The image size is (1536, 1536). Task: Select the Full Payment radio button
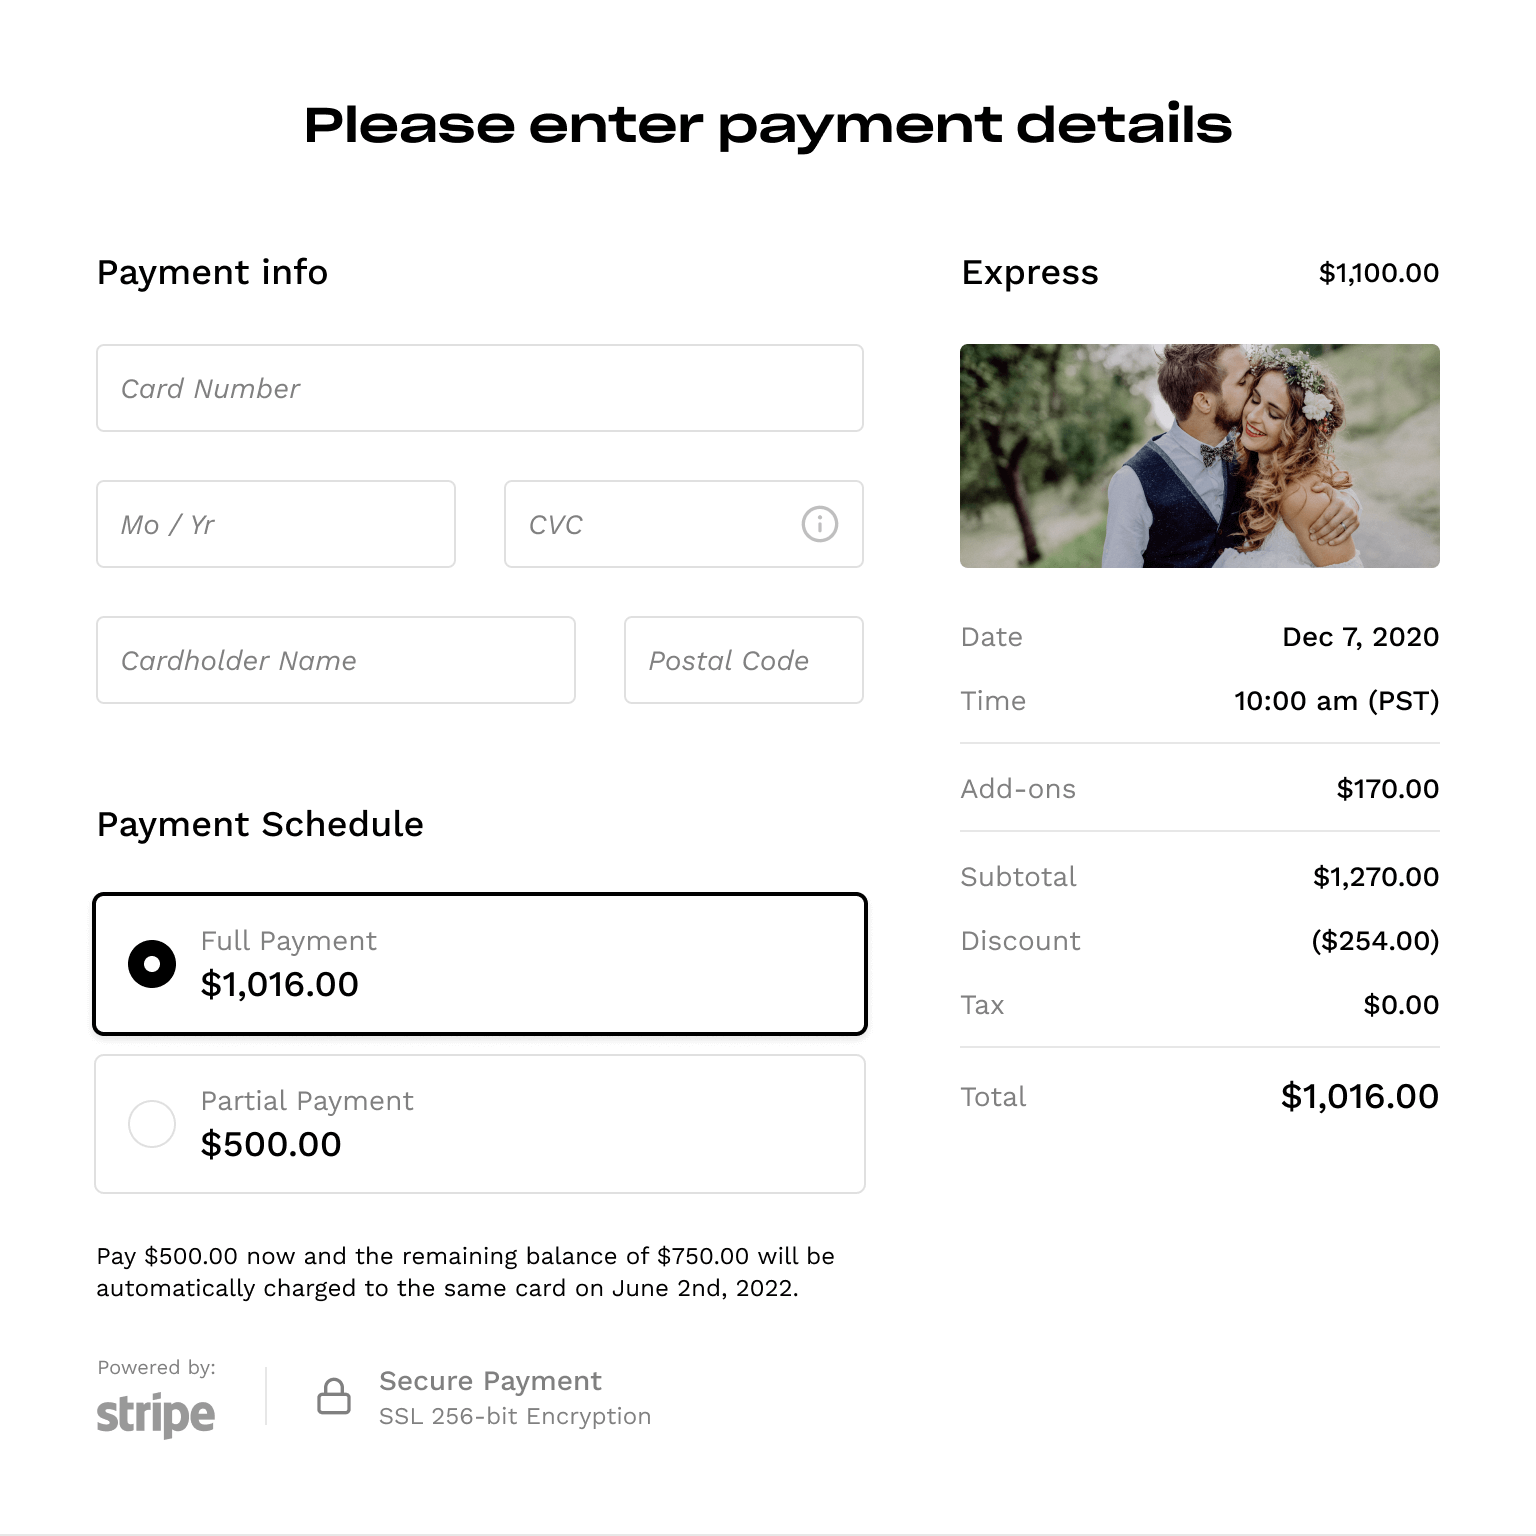[x=152, y=964]
